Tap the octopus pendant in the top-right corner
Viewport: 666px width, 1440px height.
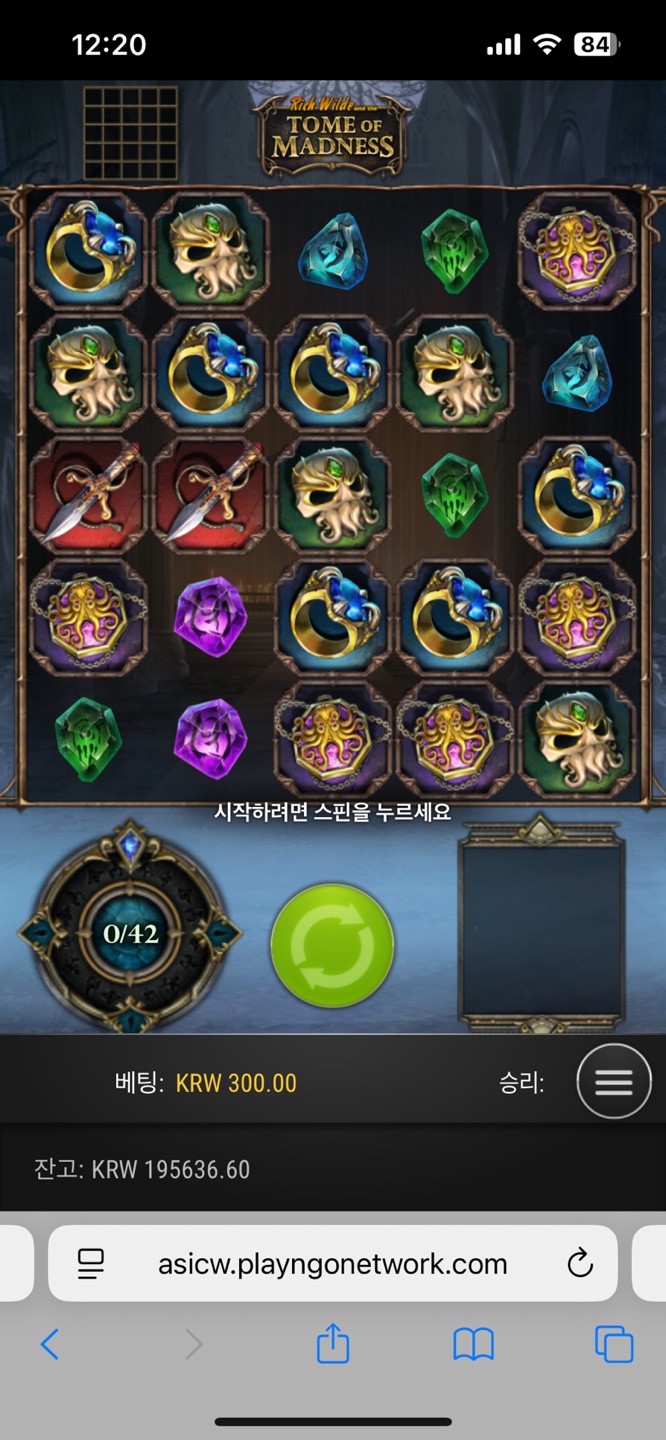click(577, 251)
